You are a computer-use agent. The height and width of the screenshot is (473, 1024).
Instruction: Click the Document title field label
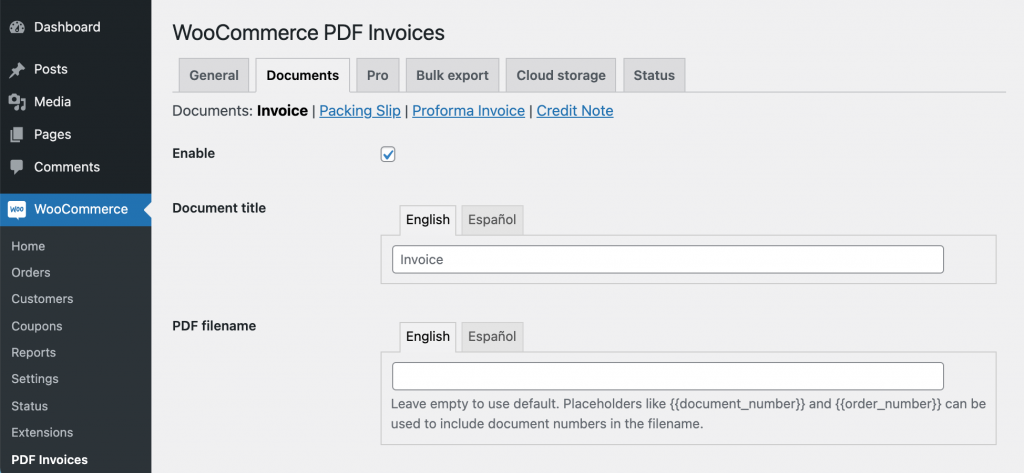click(219, 208)
